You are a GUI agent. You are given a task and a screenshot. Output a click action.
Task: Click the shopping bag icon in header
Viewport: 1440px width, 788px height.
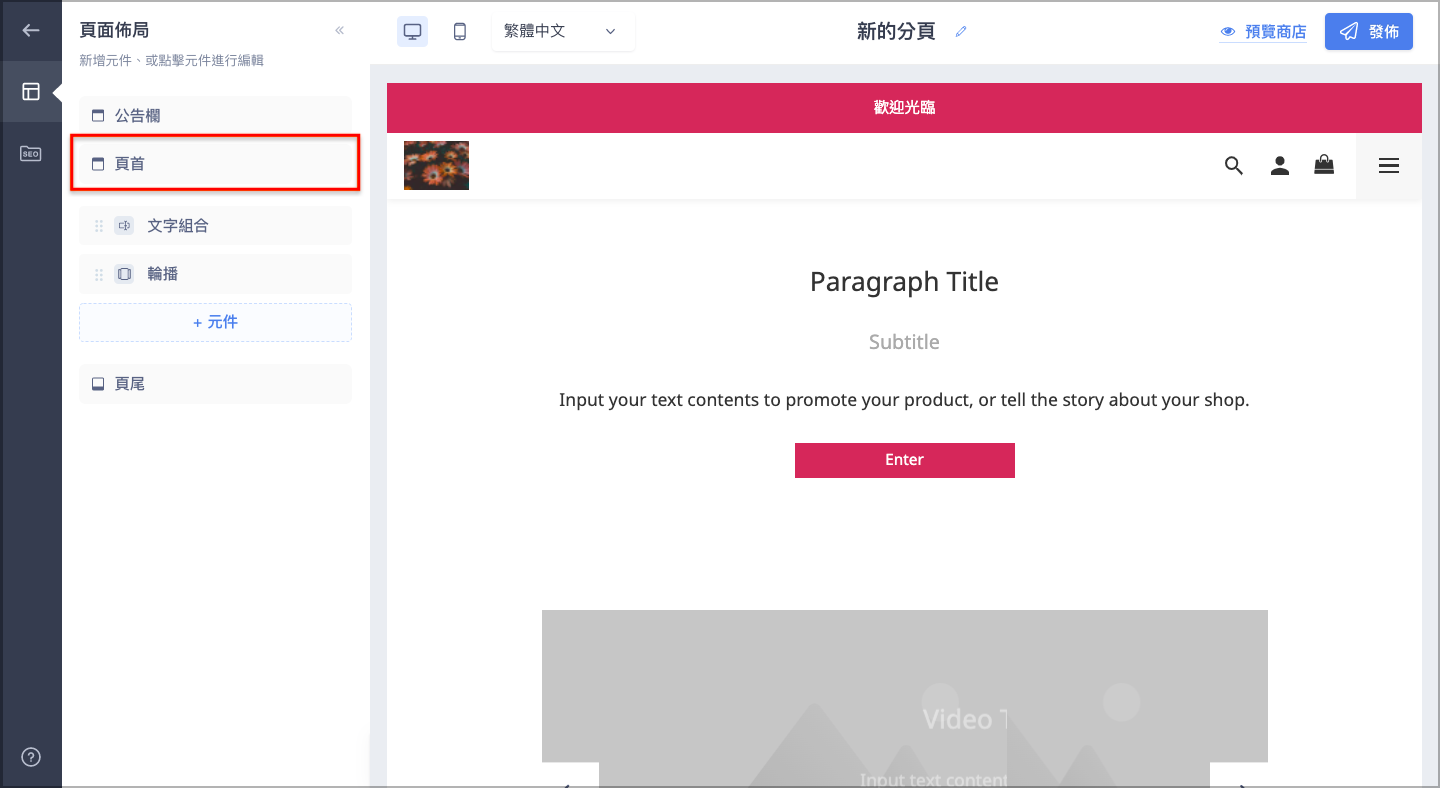pos(1324,165)
